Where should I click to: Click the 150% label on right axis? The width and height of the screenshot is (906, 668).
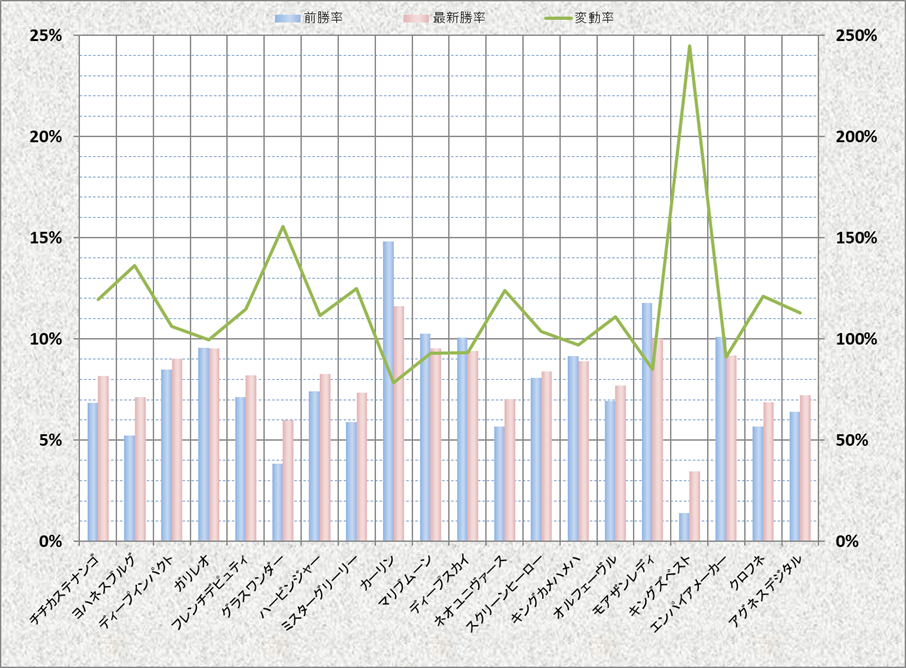(855, 238)
